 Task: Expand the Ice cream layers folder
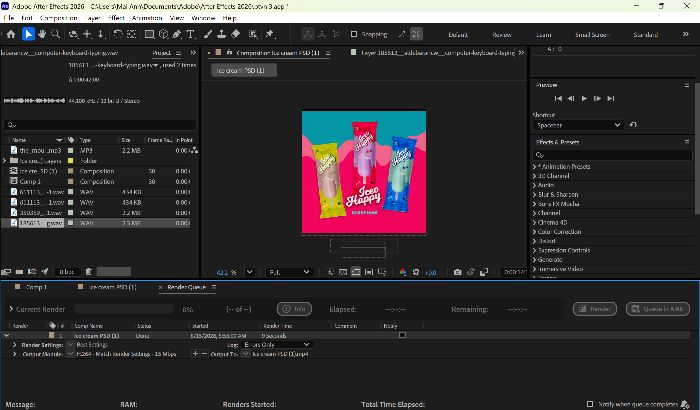tap(4, 160)
